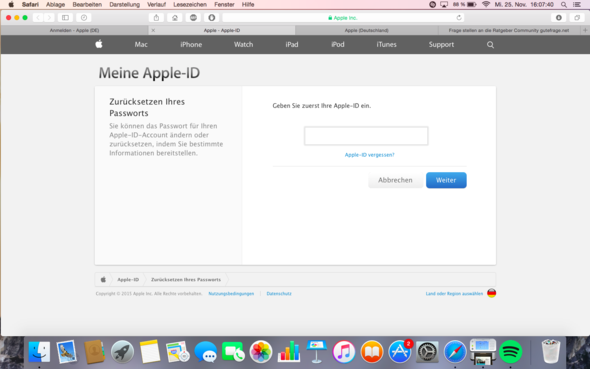Click the Safari address bar showing Apple Inc.
The height and width of the screenshot is (369, 590).
(343, 18)
